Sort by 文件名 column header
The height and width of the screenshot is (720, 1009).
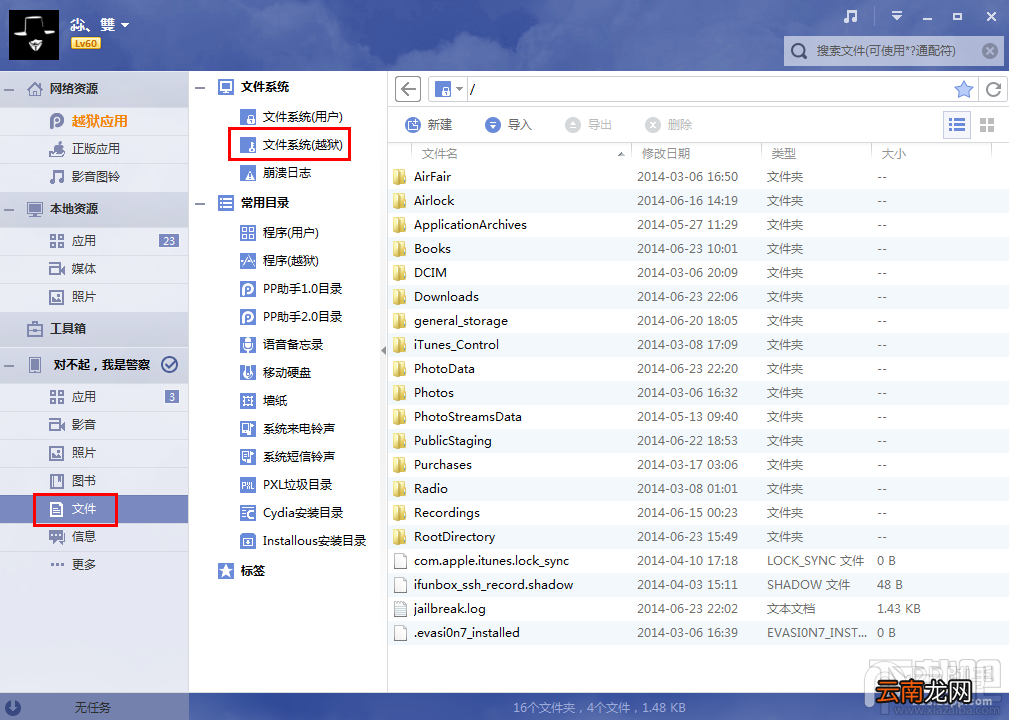click(521, 154)
